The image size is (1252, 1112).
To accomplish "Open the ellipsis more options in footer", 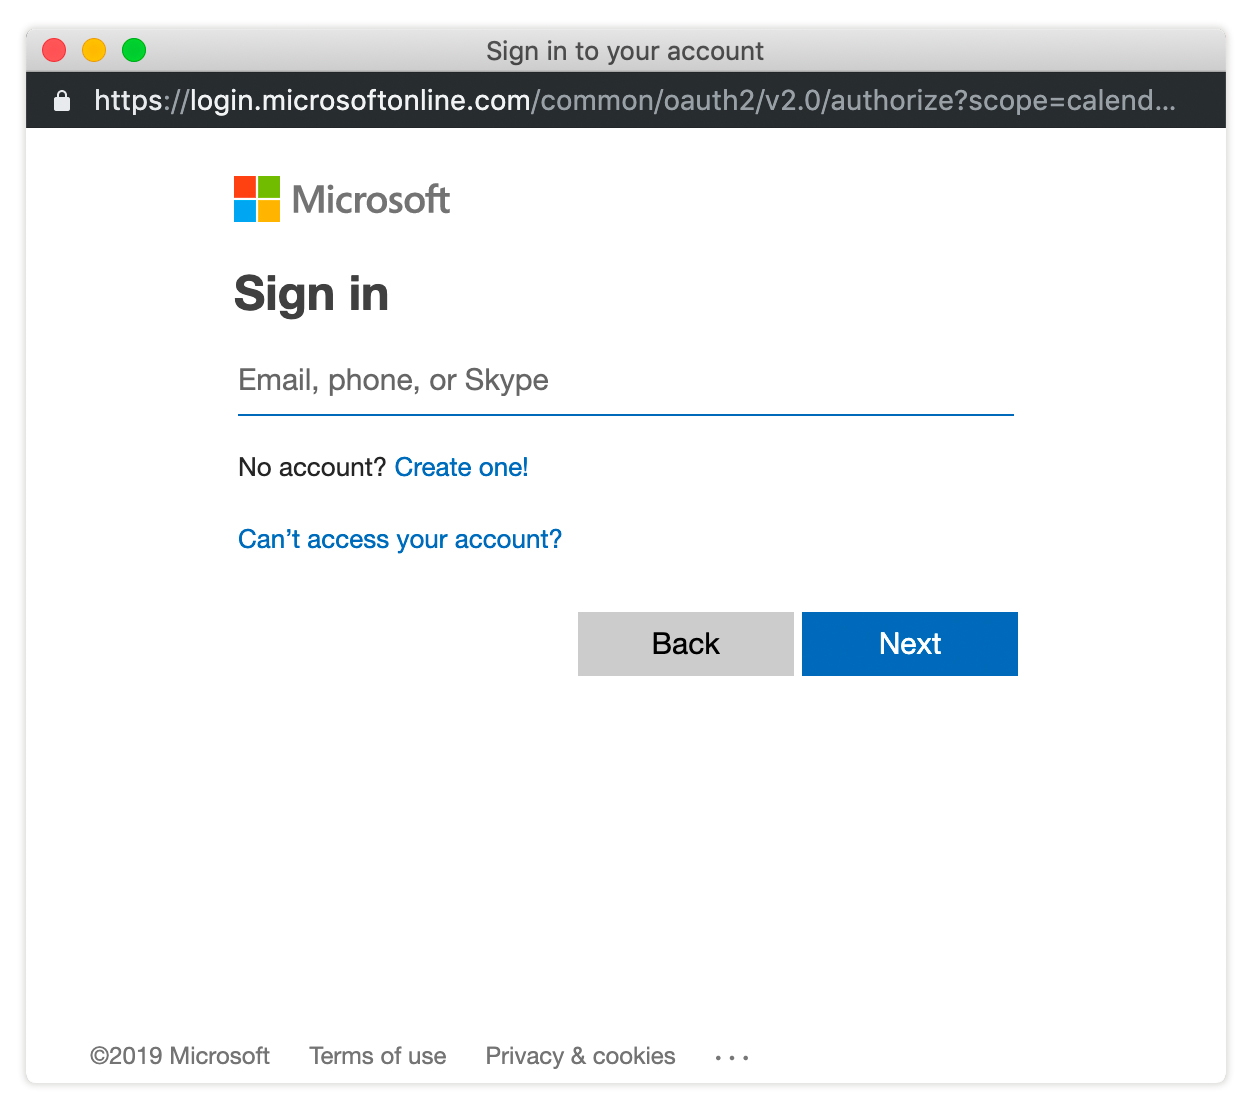I will (x=732, y=1057).
